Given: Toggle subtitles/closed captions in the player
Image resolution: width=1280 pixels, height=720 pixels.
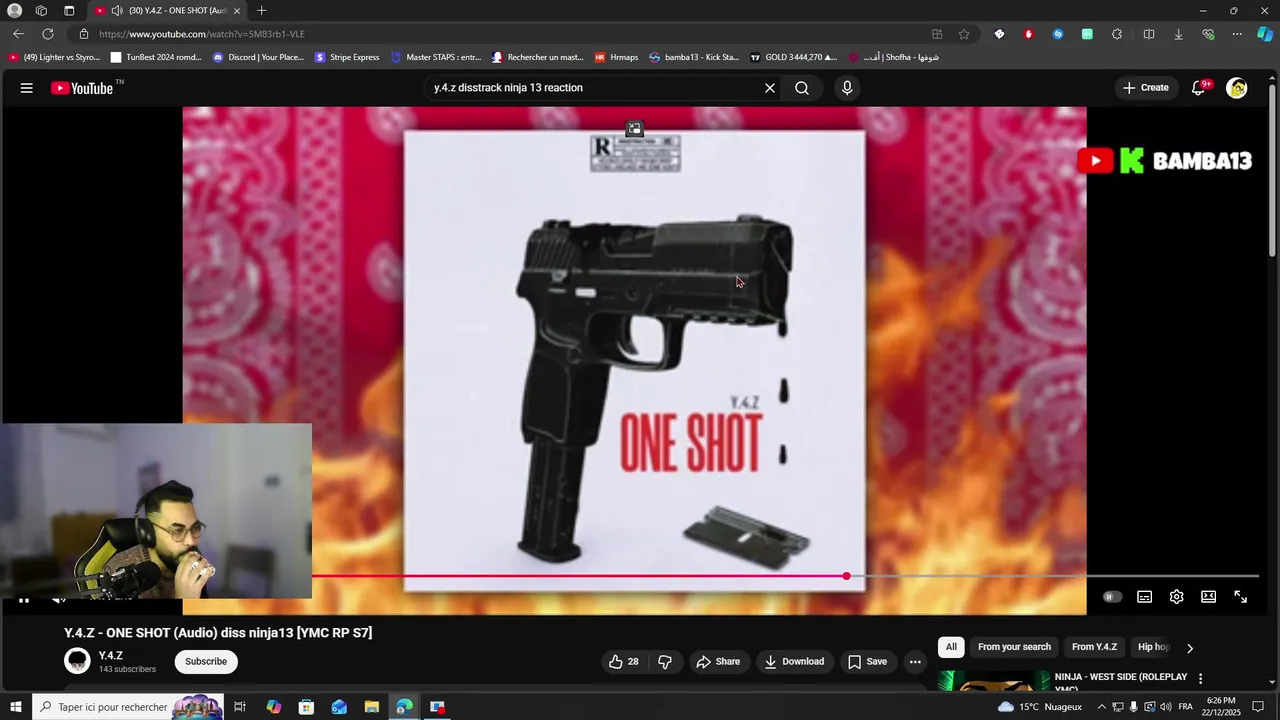Looking at the screenshot, I should 1144,597.
